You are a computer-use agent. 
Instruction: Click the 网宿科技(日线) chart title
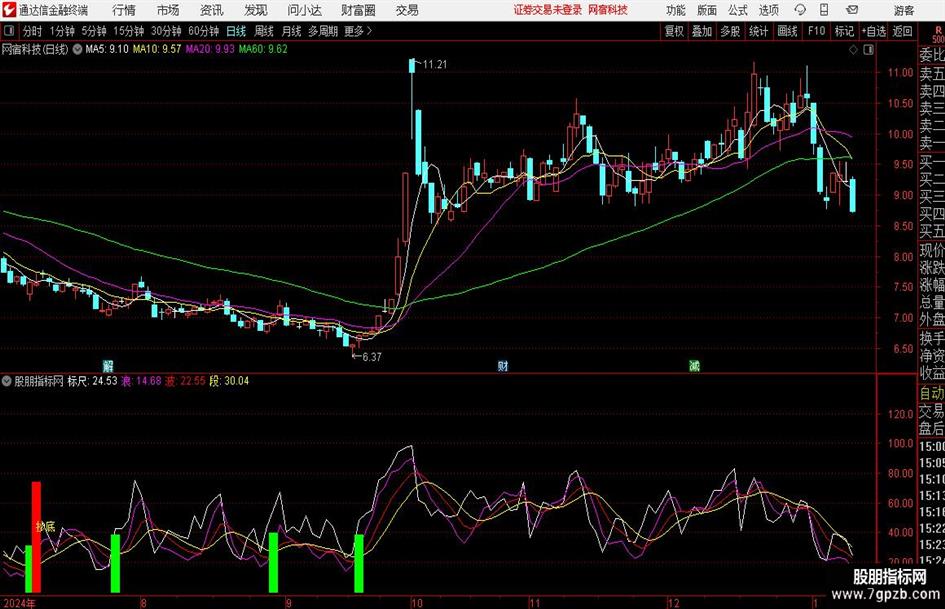pos(35,49)
